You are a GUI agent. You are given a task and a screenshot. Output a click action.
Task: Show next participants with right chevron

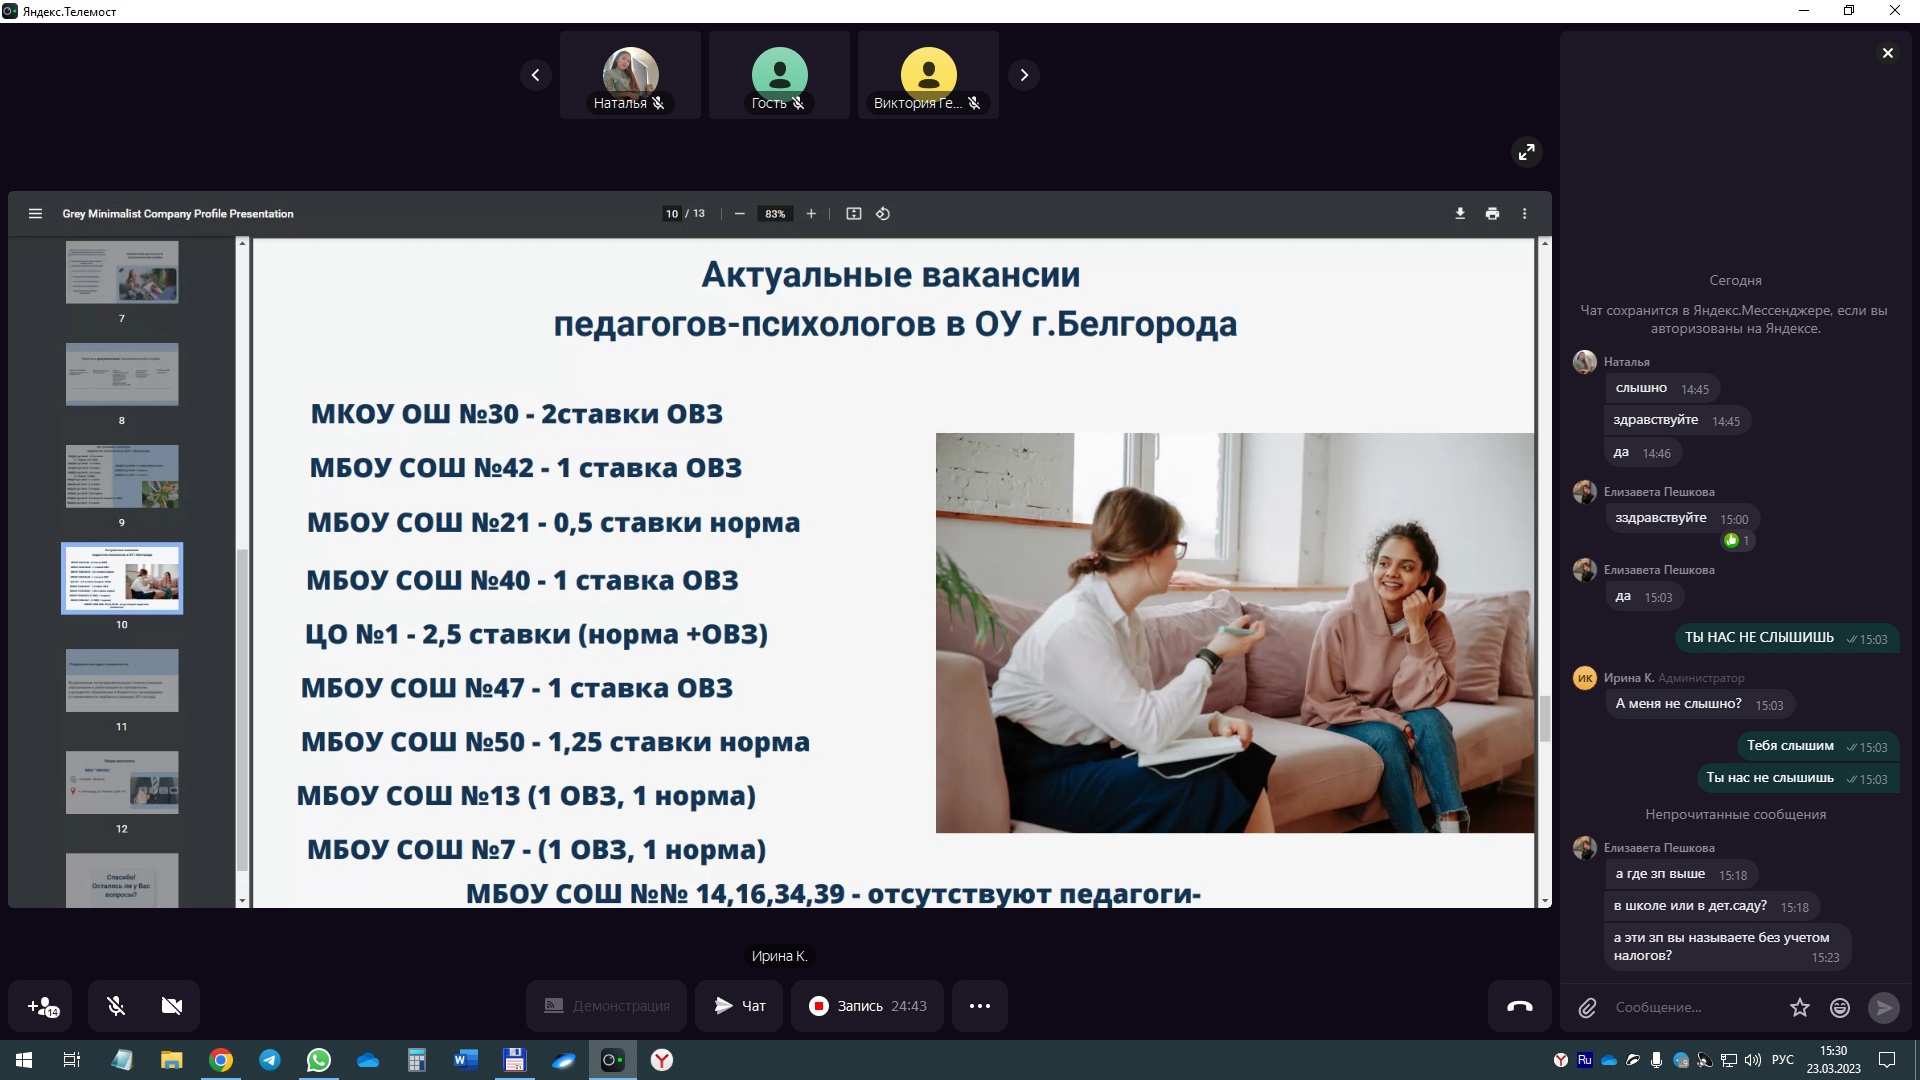coord(1023,75)
